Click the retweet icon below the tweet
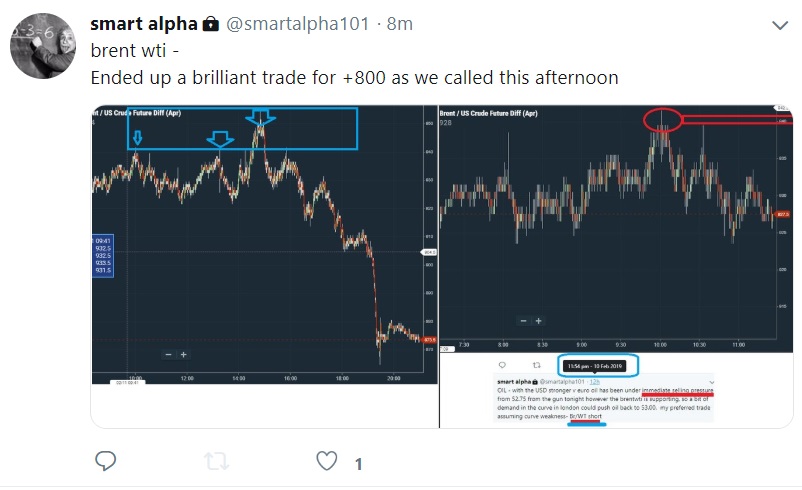Viewport: 802px width, 490px height. 216,461
